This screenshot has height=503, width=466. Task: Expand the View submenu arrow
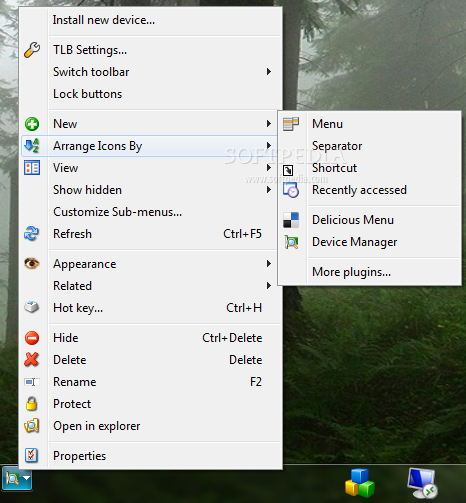(x=269, y=168)
